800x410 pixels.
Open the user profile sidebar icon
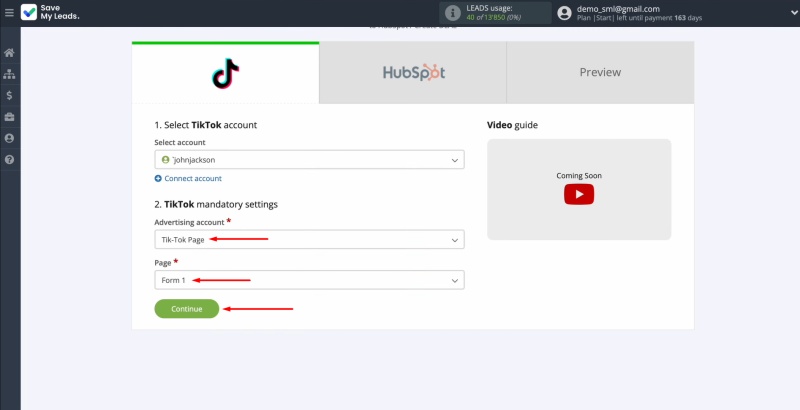pyautogui.click(x=9, y=138)
